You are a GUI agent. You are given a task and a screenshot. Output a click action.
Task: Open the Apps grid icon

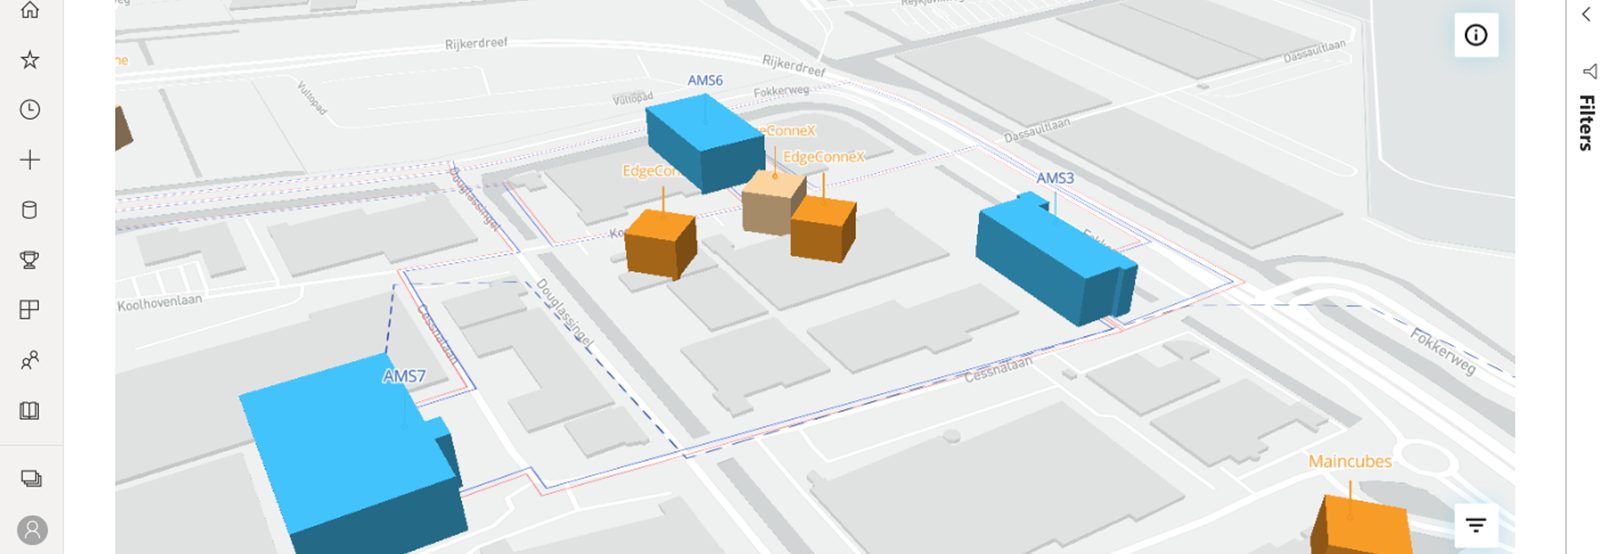(30, 310)
